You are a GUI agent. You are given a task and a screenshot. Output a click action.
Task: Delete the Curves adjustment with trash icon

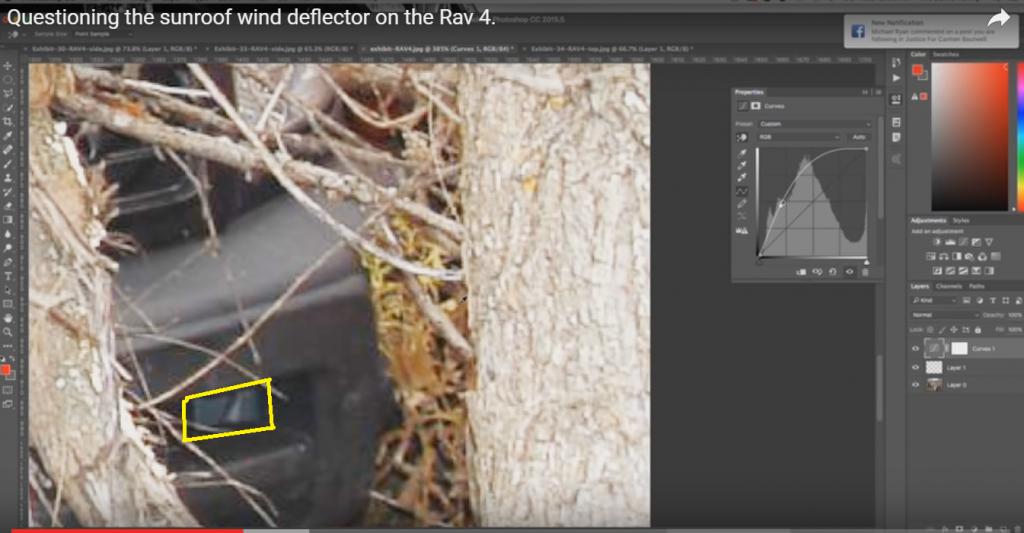coord(865,271)
